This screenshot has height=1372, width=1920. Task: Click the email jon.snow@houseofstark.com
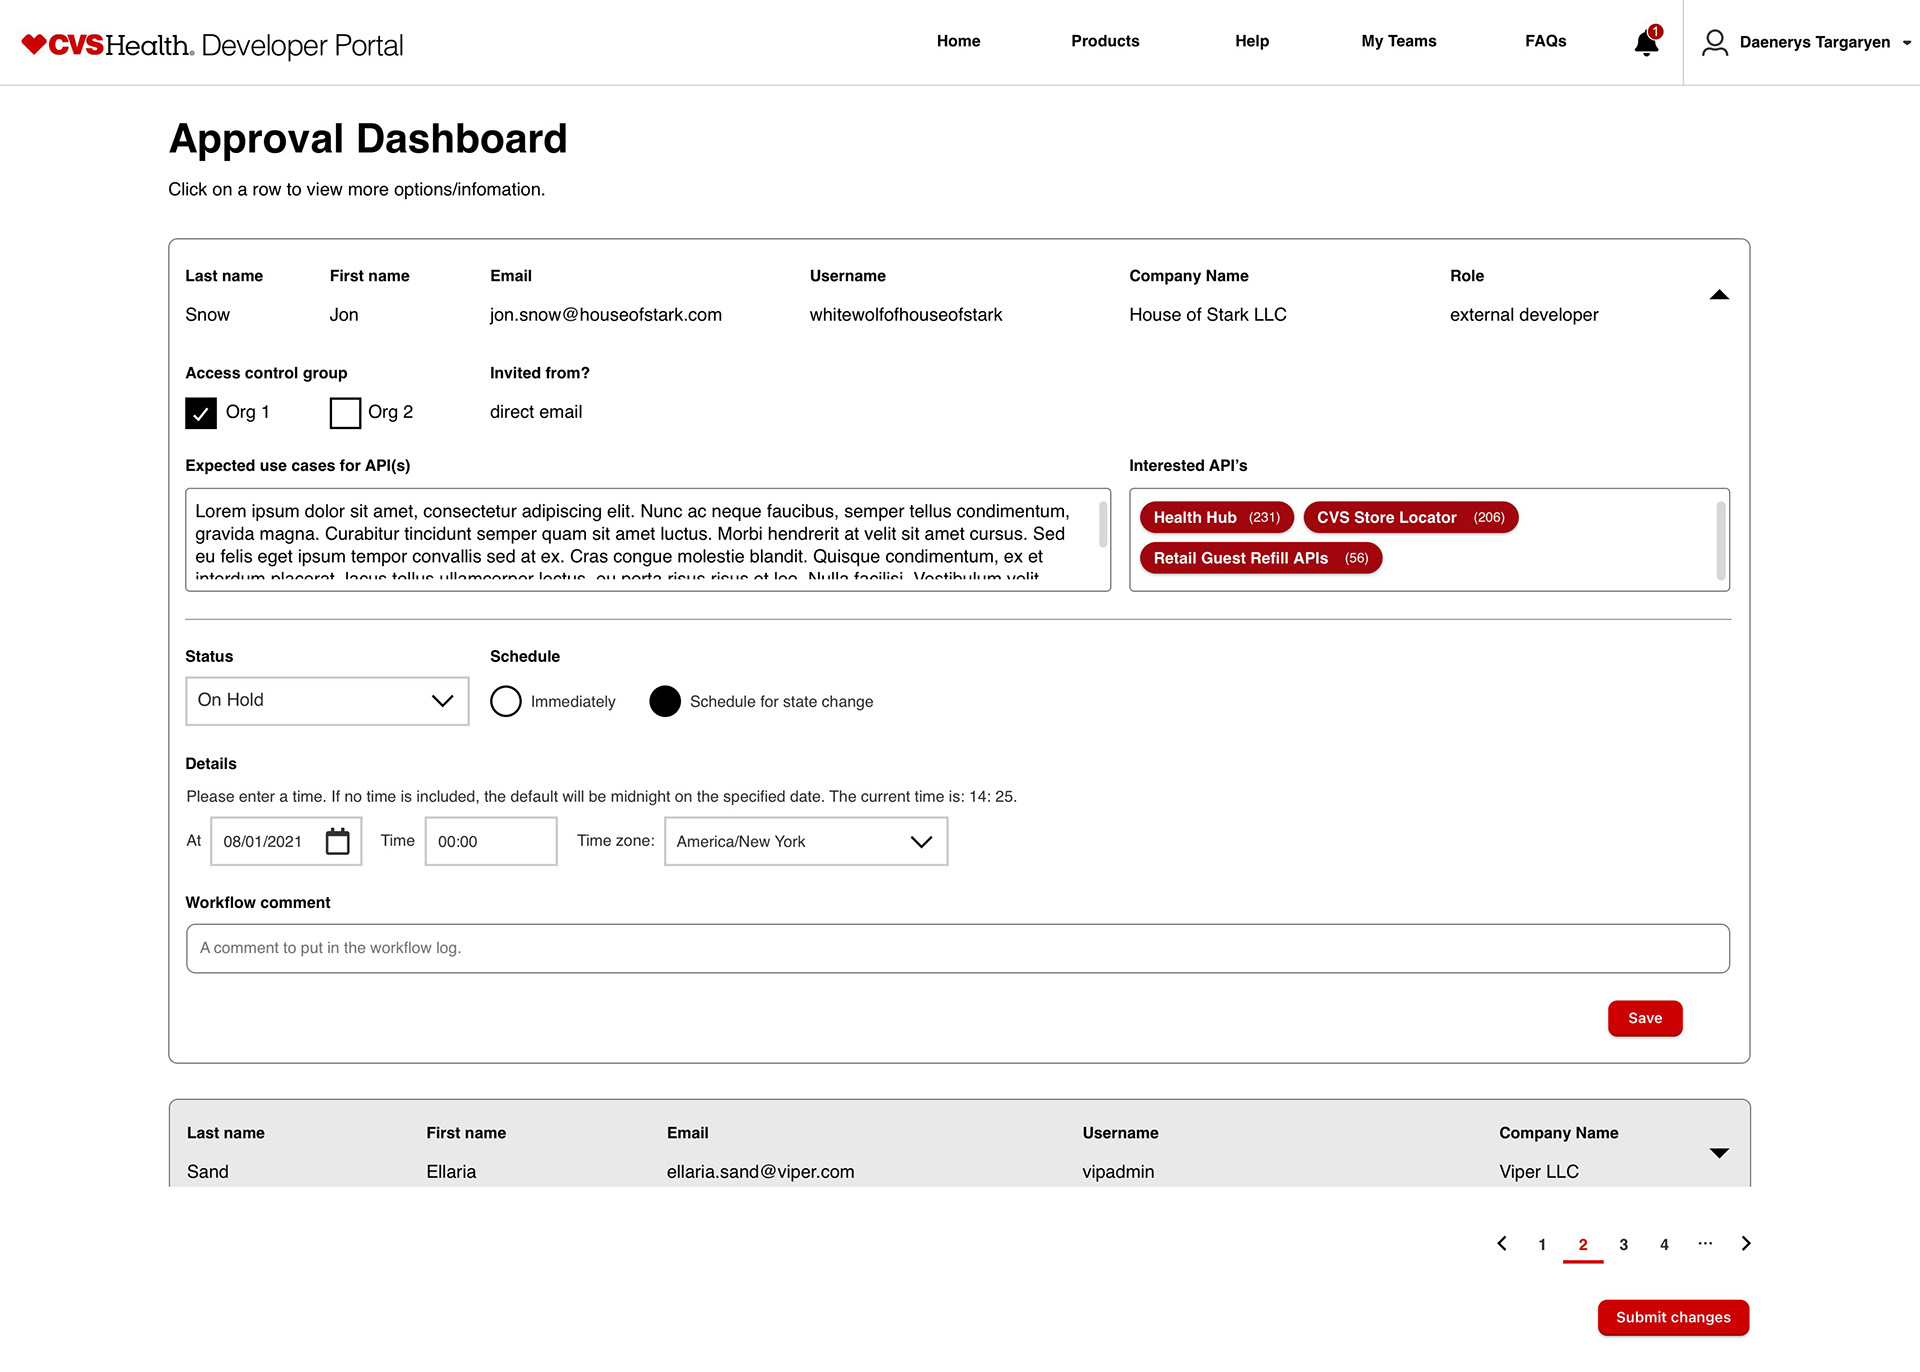pyautogui.click(x=605, y=315)
